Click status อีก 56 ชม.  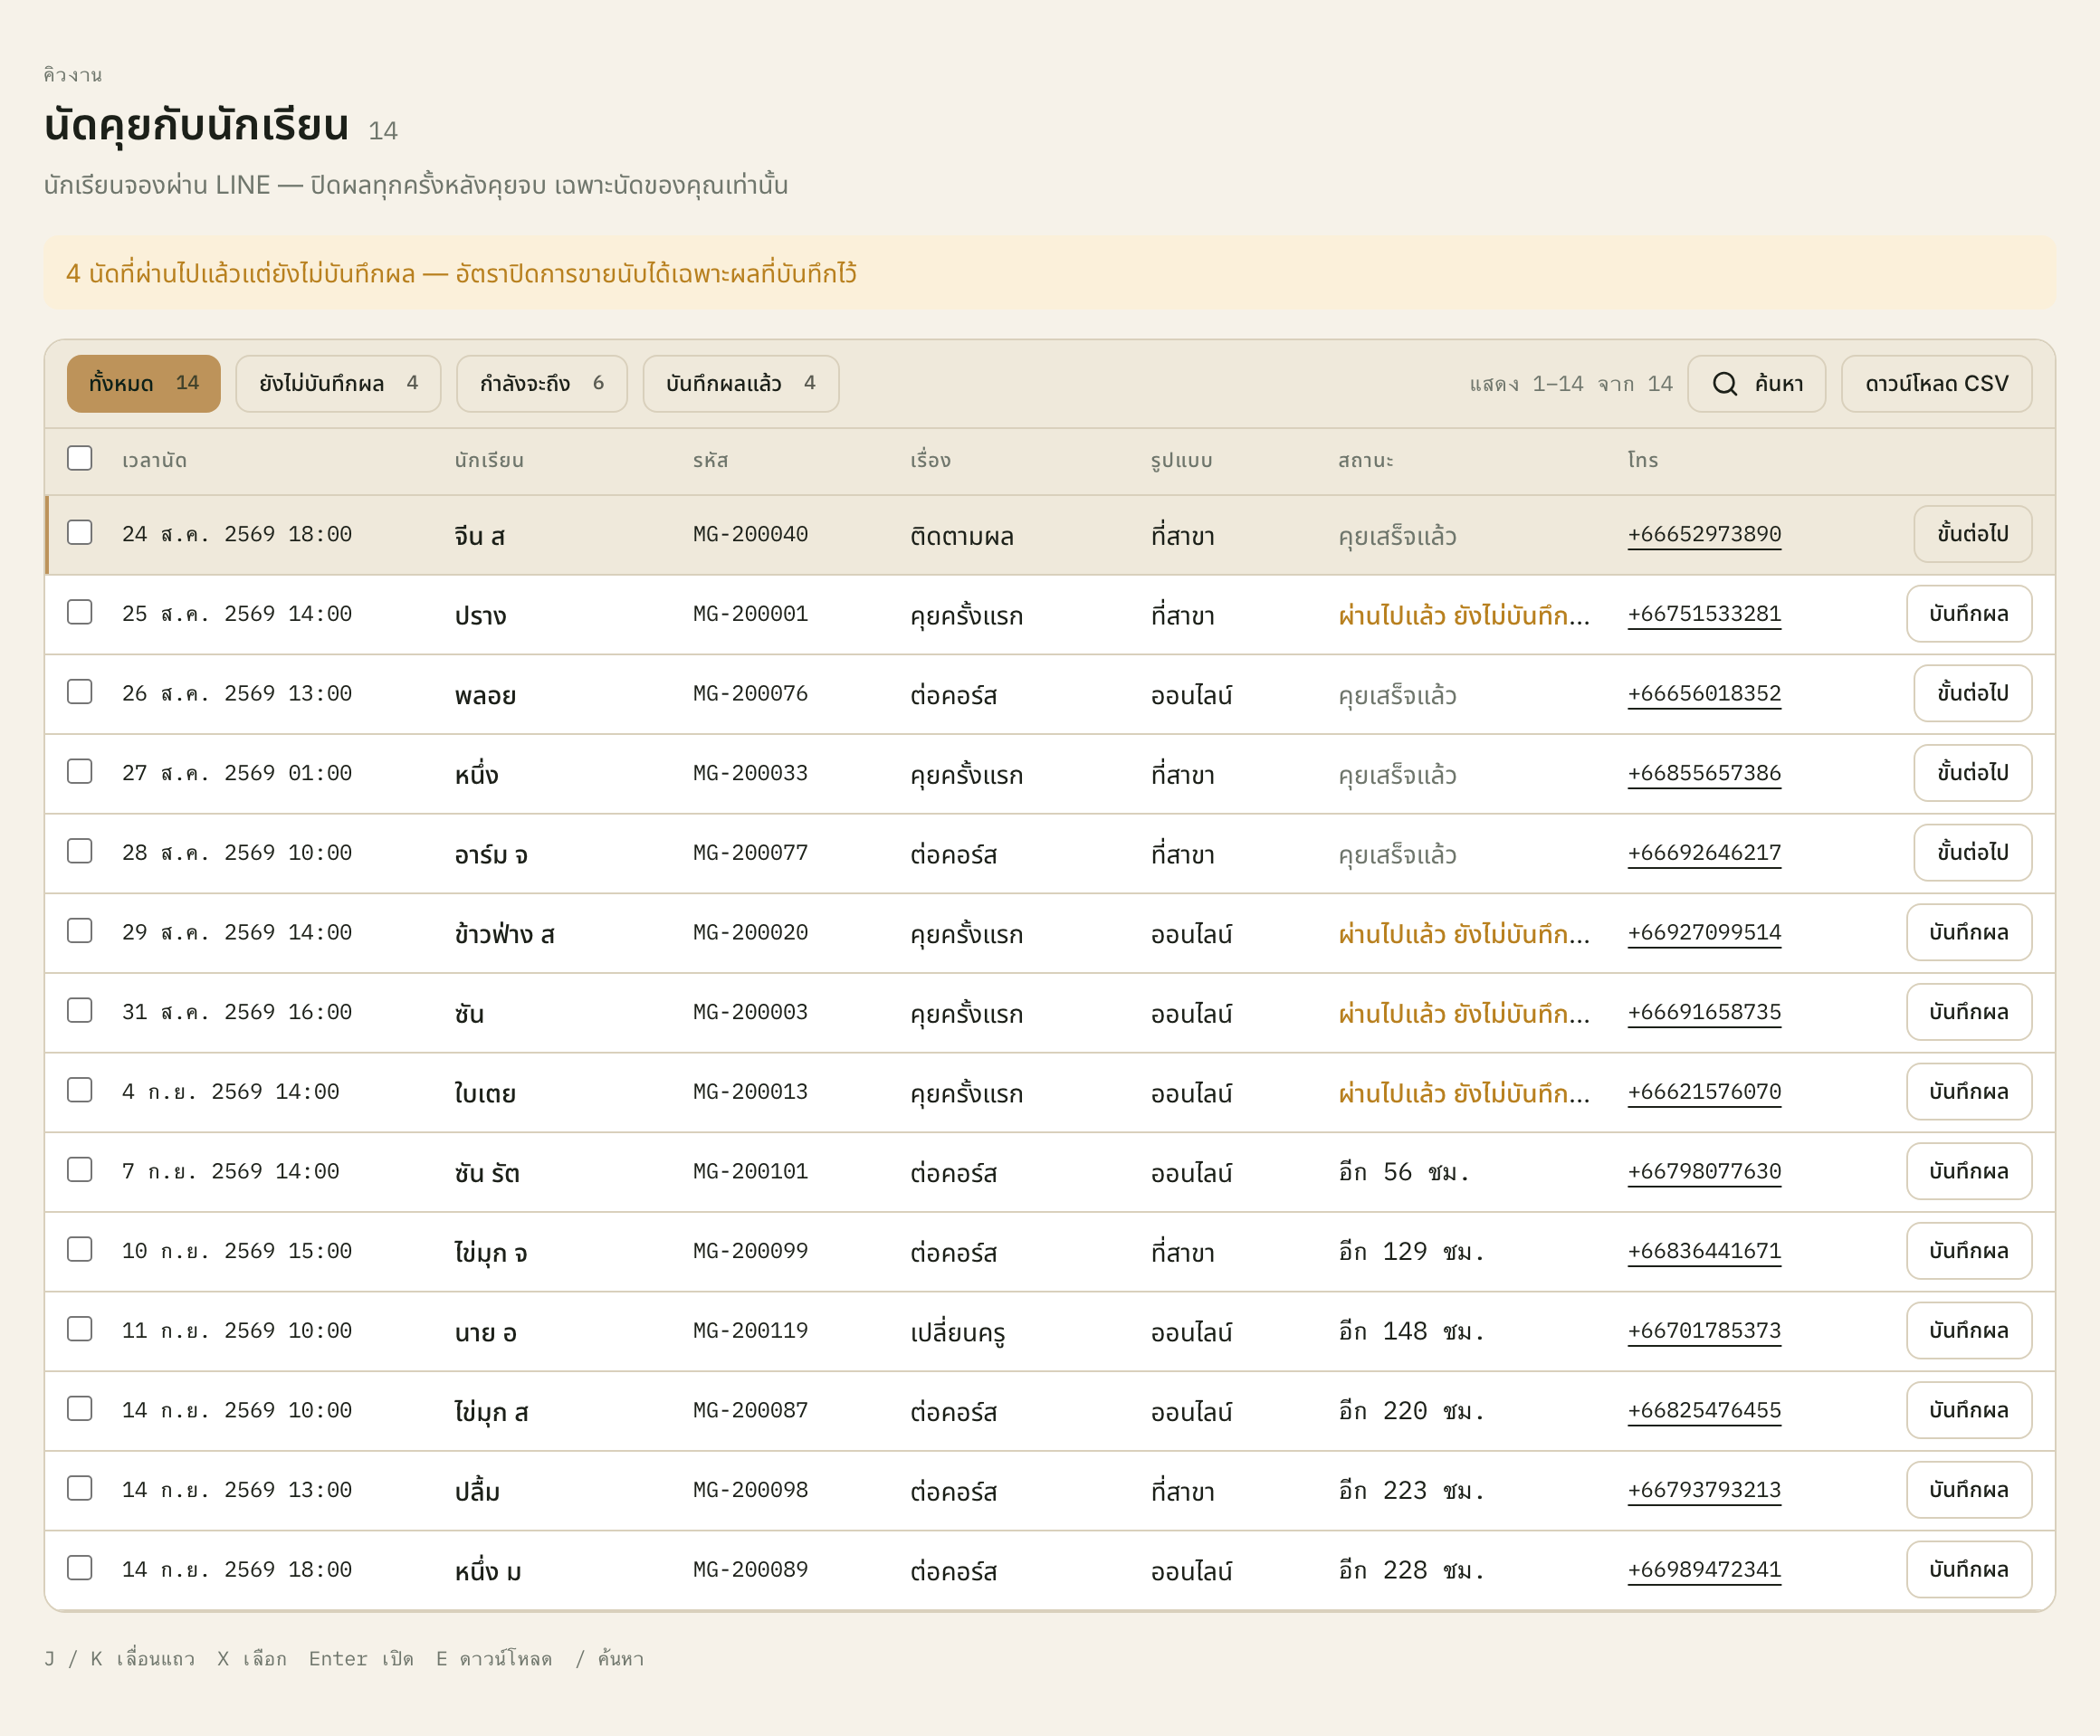coord(1404,1172)
